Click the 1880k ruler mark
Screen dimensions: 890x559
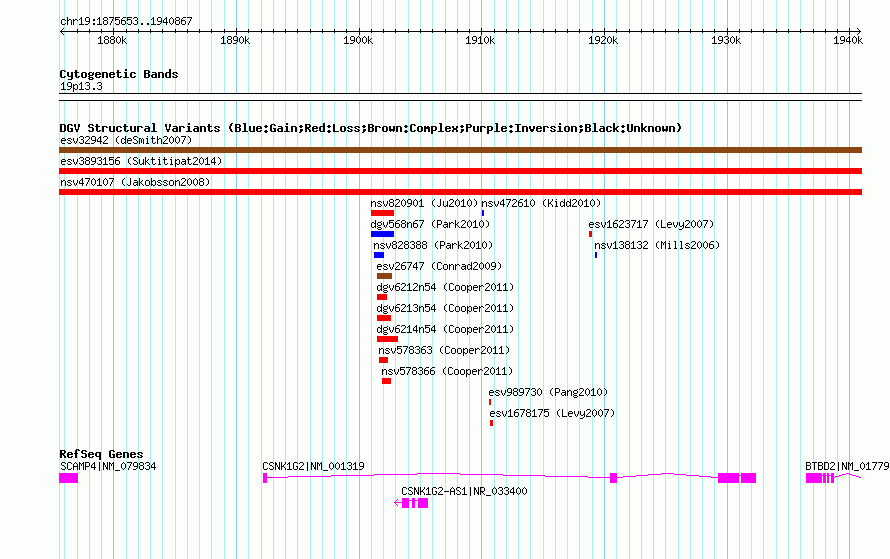tap(112, 40)
